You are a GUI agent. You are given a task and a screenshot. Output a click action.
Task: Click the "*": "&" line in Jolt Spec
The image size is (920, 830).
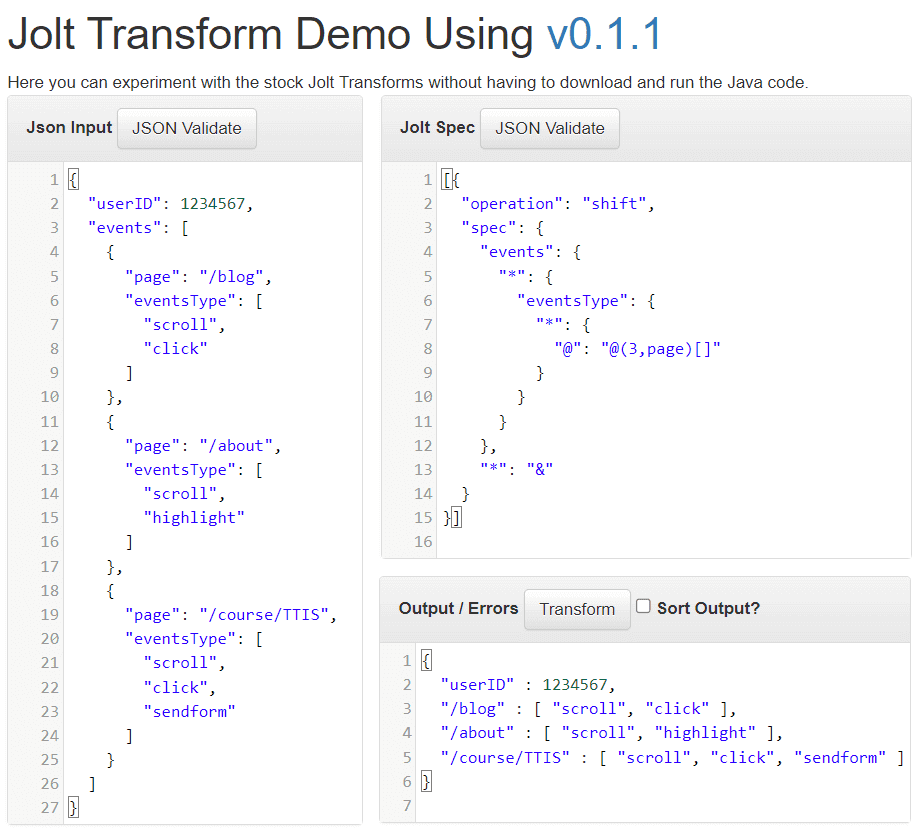516,469
